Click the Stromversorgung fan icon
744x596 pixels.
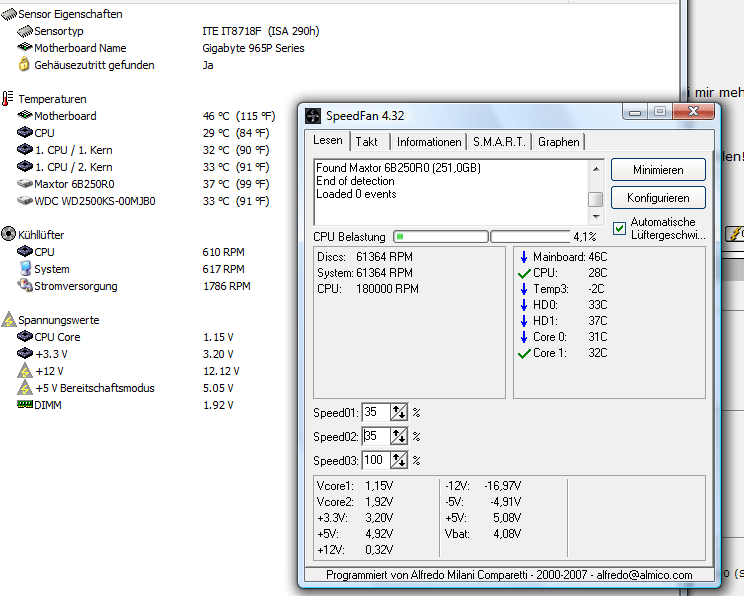25,285
